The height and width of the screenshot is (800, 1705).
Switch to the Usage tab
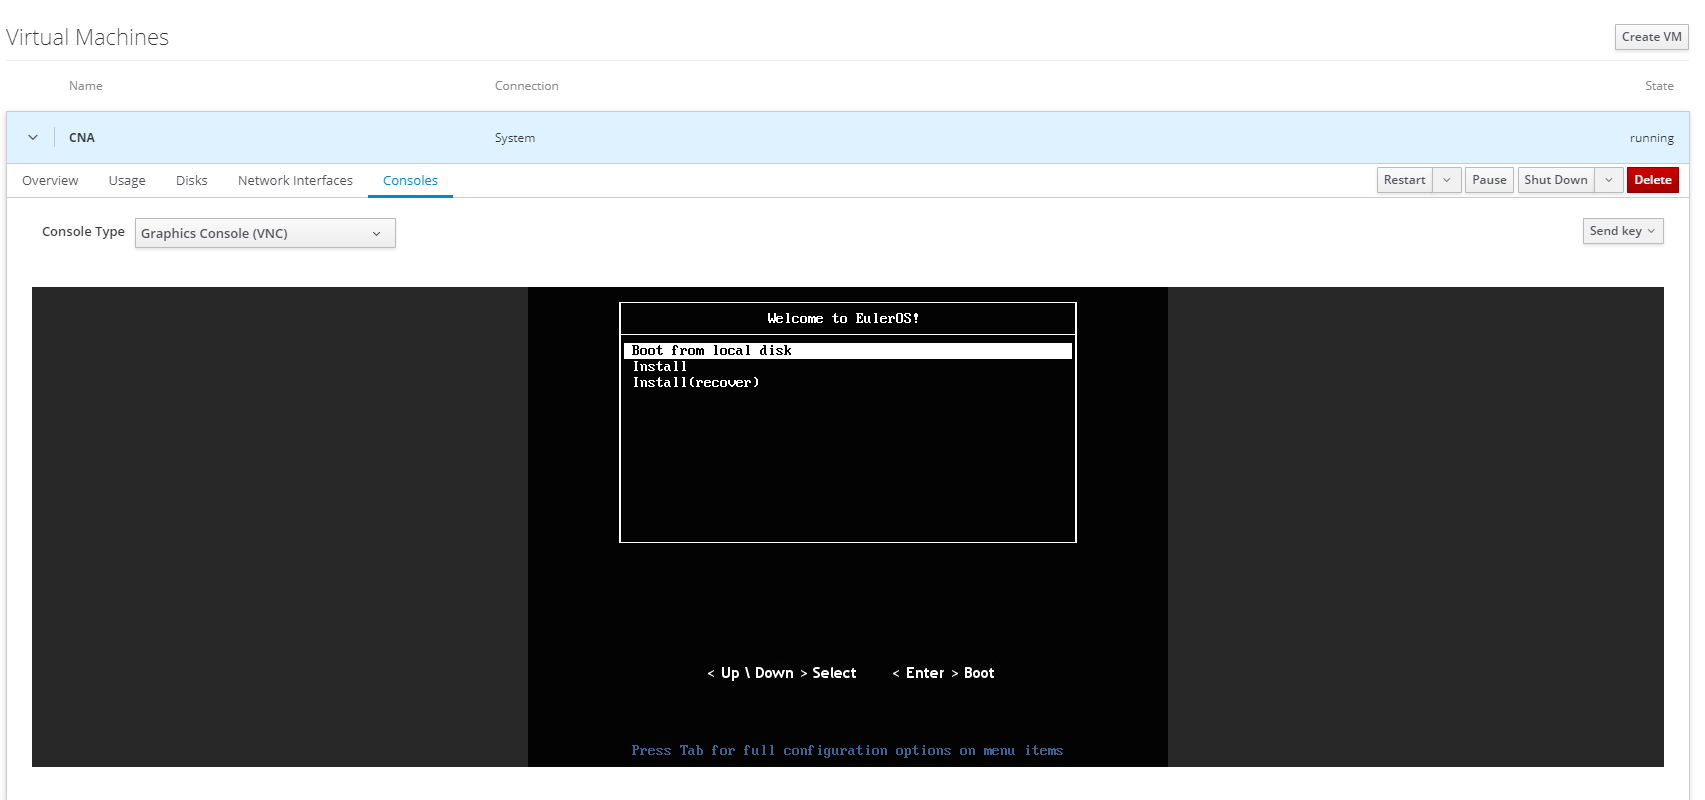pyautogui.click(x=127, y=181)
